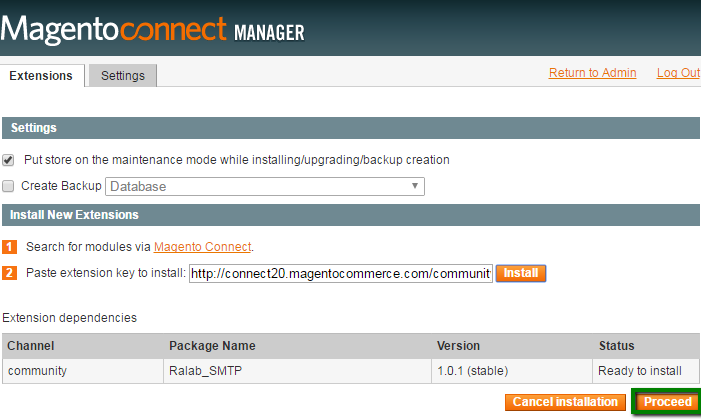The height and width of the screenshot is (419, 701).
Task: Open the Magento Connect link
Action: (x=203, y=246)
